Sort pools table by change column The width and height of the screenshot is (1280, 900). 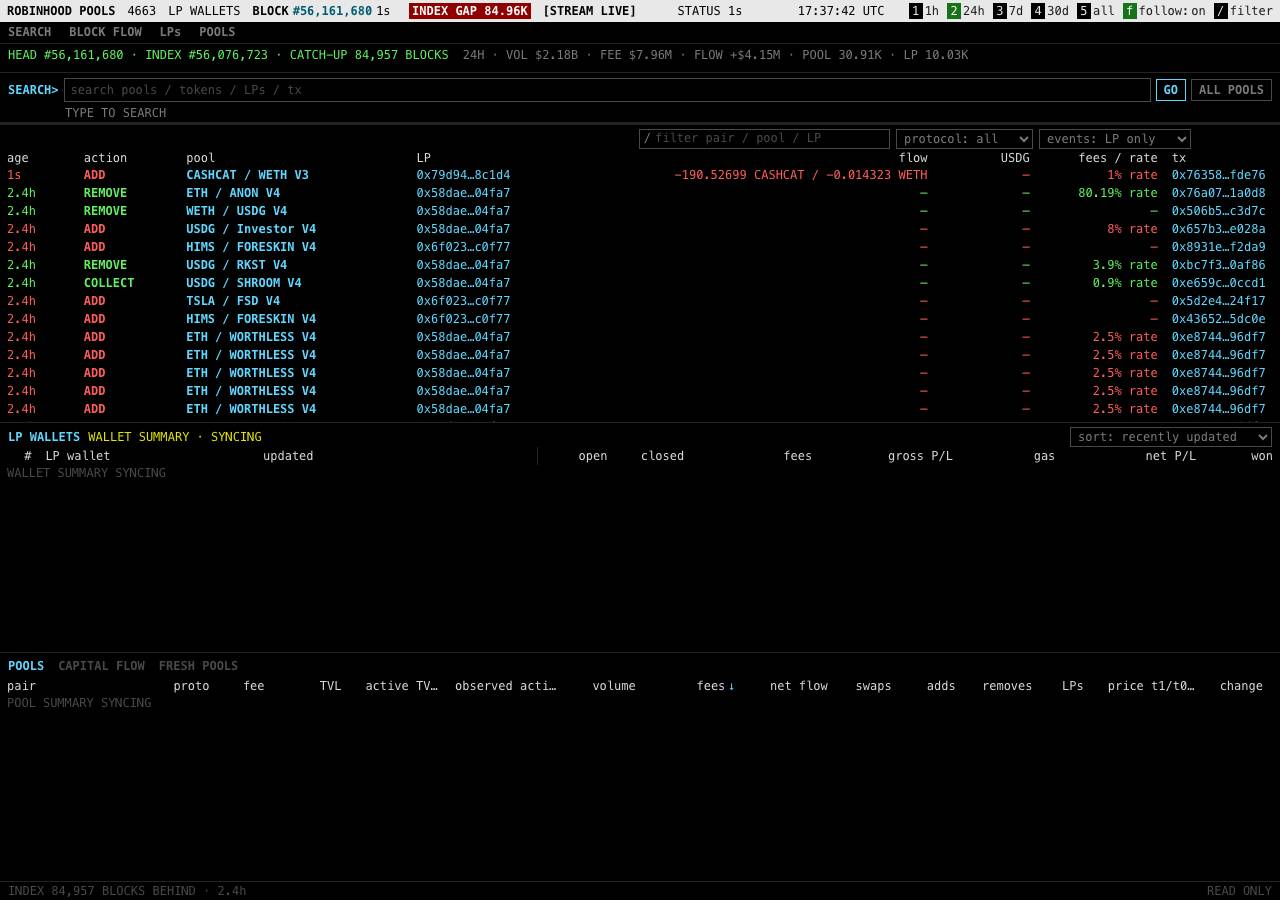(x=1241, y=686)
